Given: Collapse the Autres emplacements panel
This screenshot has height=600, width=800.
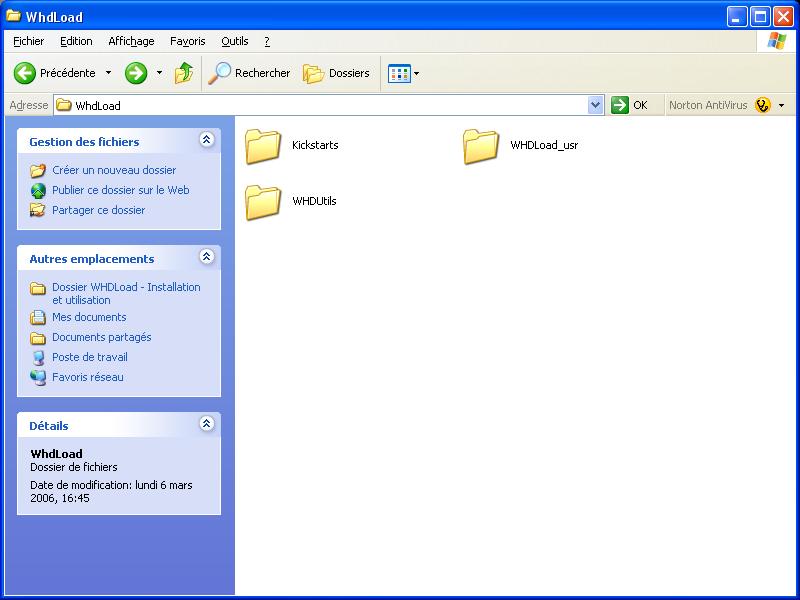Looking at the screenshot, I should tap(206, 256).
